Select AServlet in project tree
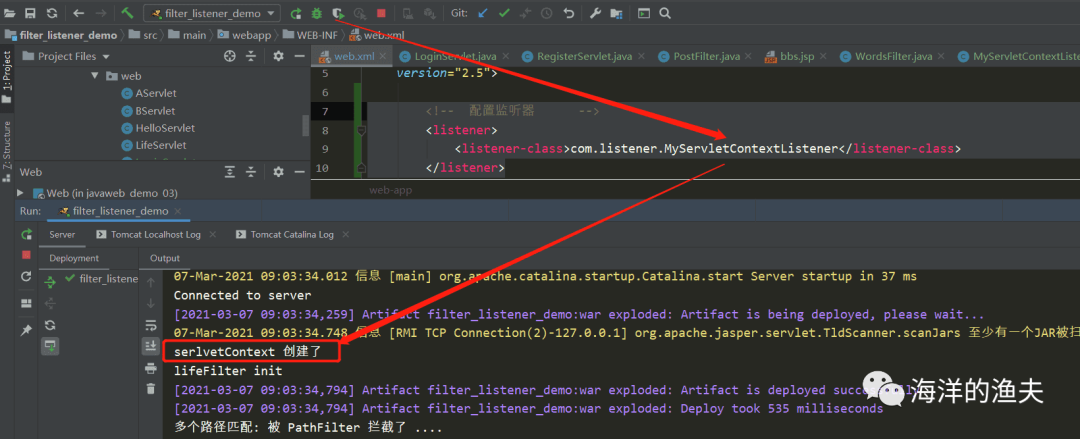This screenshot has height=439, width=1080. point(149,93)
